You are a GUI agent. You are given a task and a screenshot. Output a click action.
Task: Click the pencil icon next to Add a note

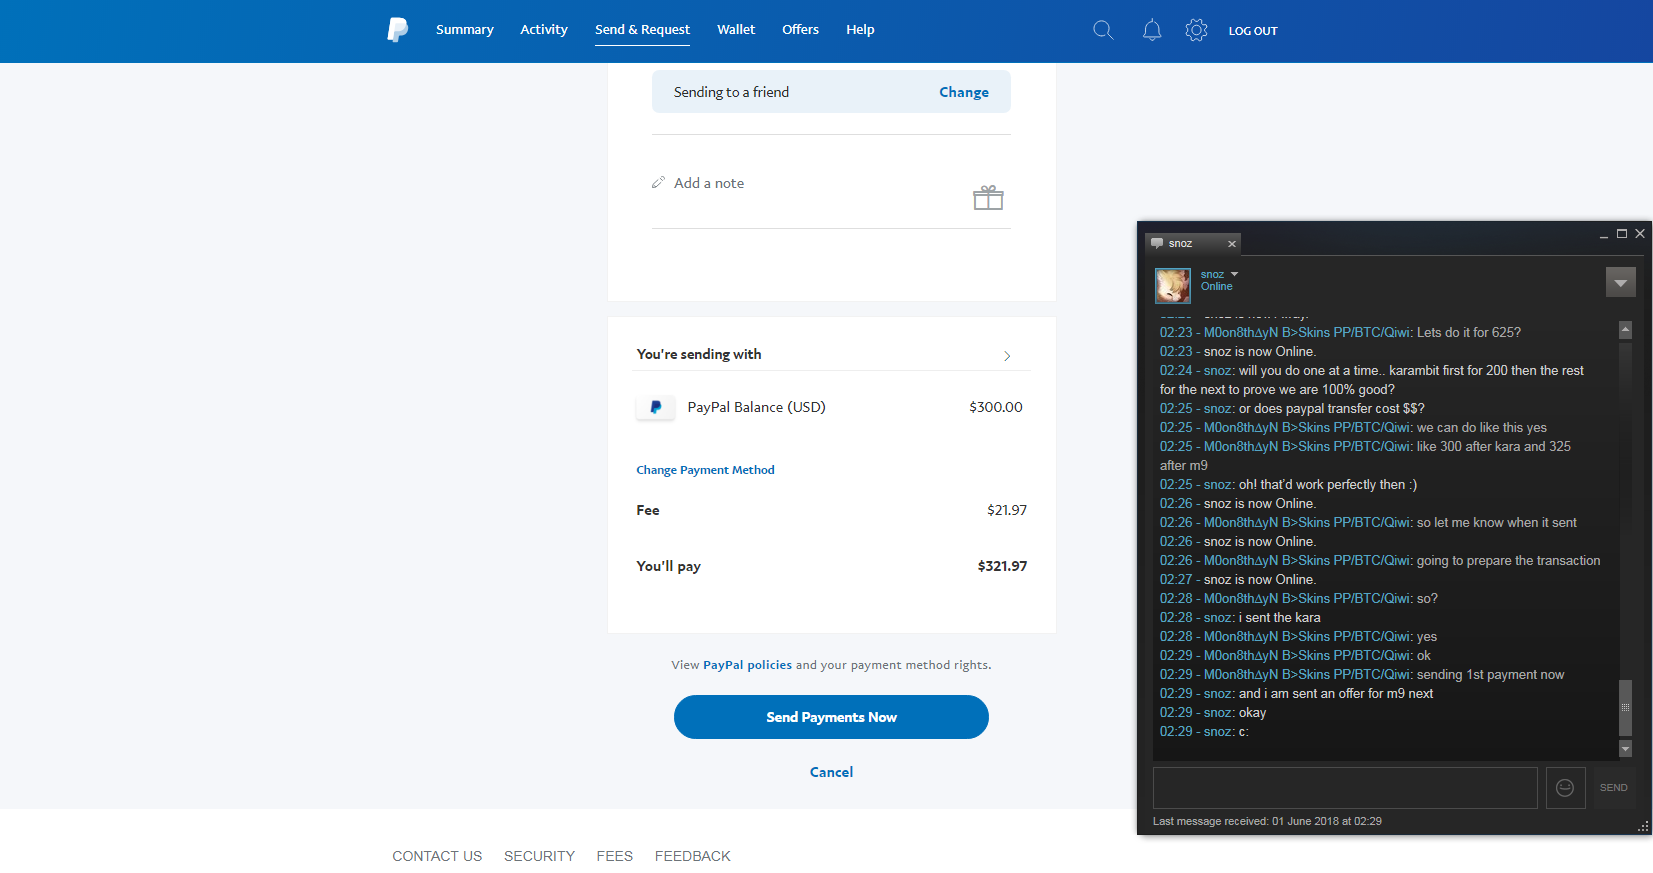coord(658,183)
